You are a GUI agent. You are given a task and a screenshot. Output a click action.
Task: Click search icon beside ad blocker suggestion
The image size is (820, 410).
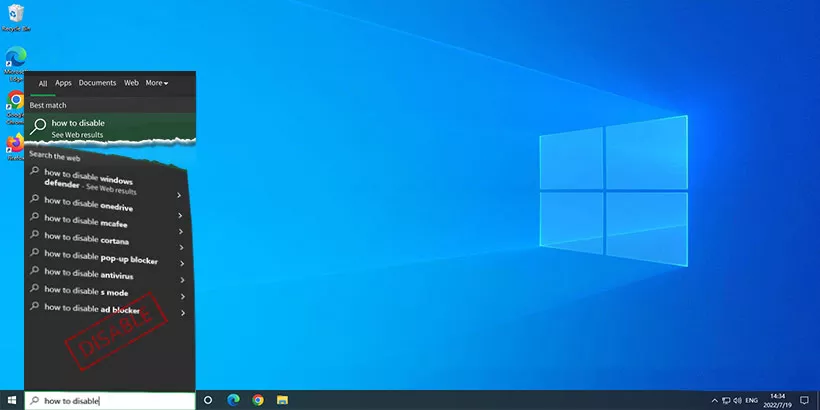pos(35,305)
